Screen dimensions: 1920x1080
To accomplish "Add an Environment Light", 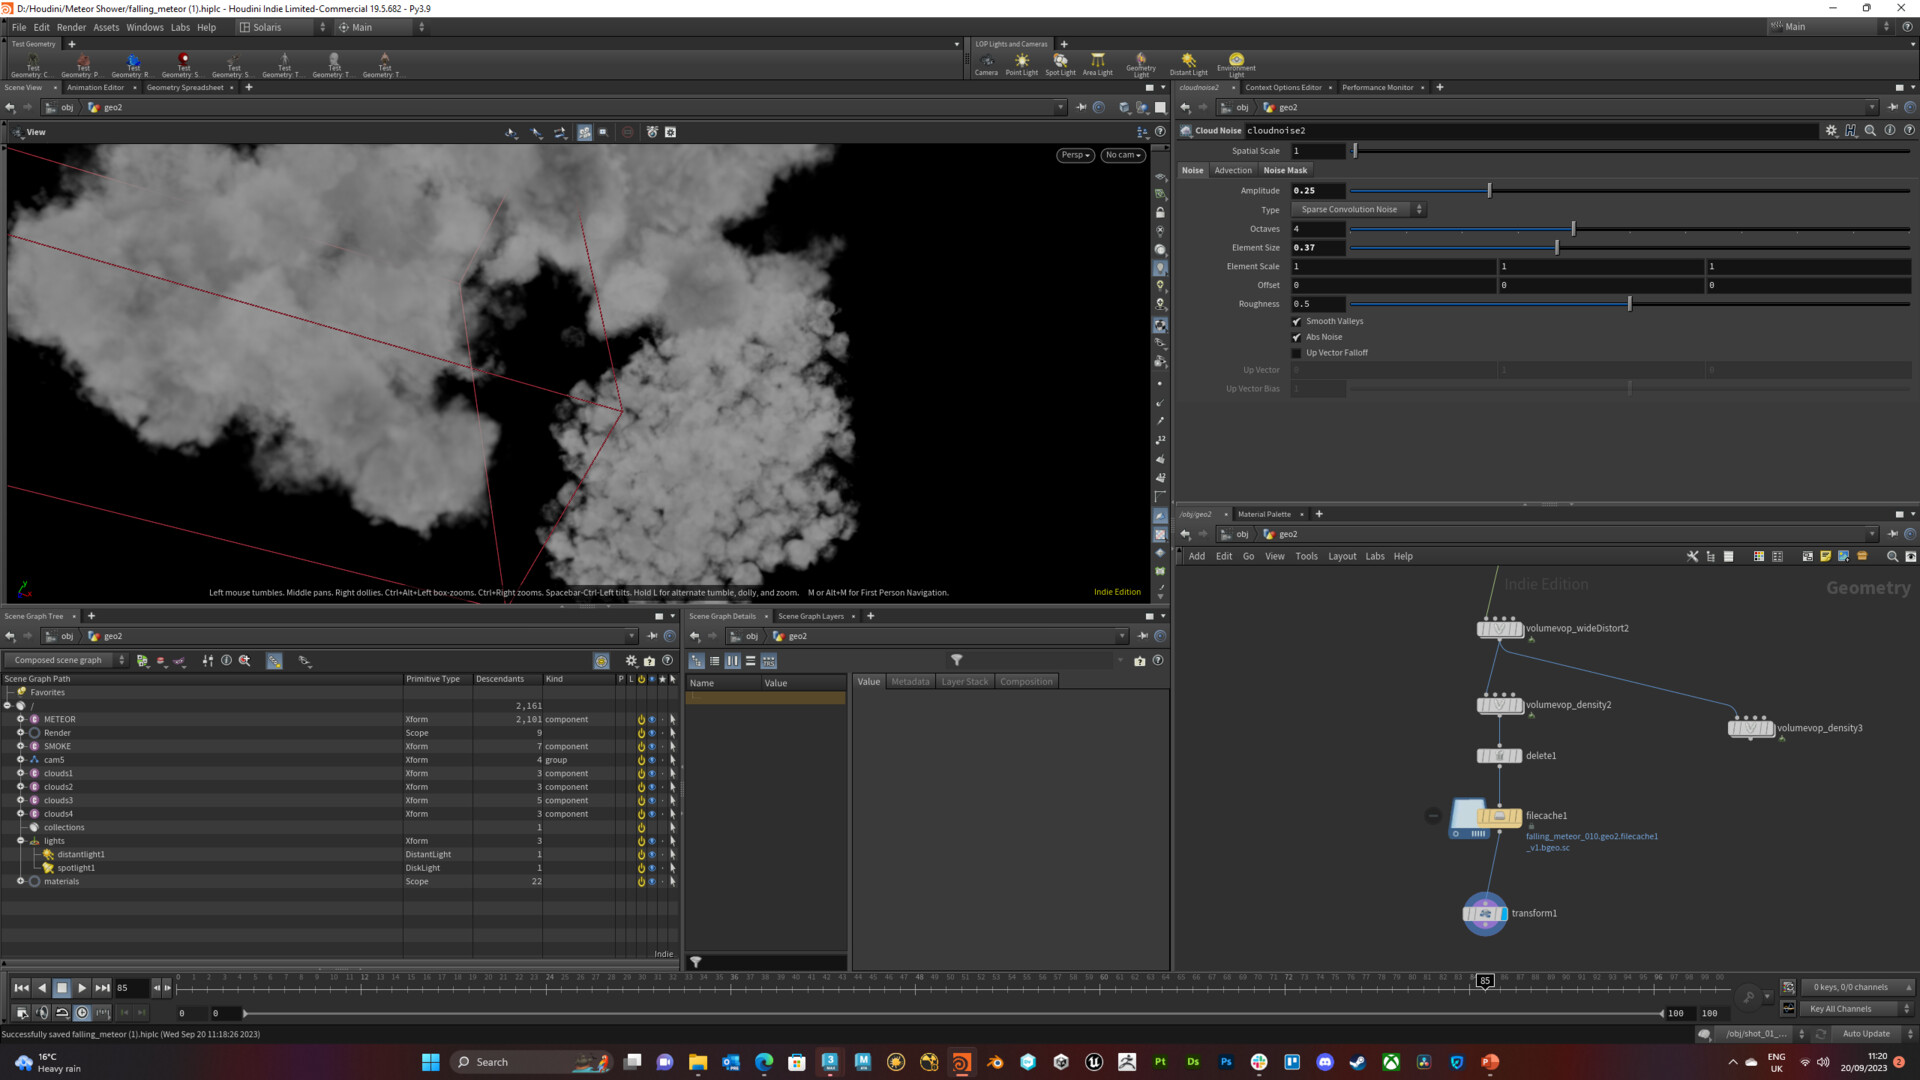I will 1237,64.
